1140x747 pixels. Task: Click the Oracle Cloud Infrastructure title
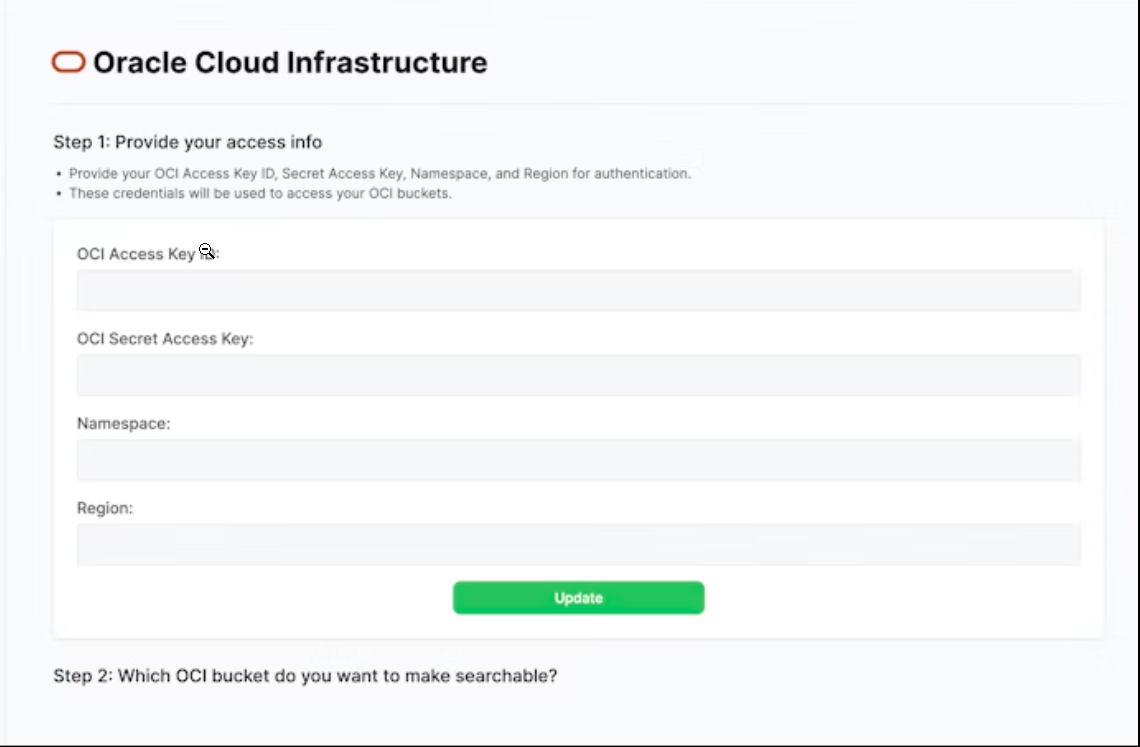289,62
